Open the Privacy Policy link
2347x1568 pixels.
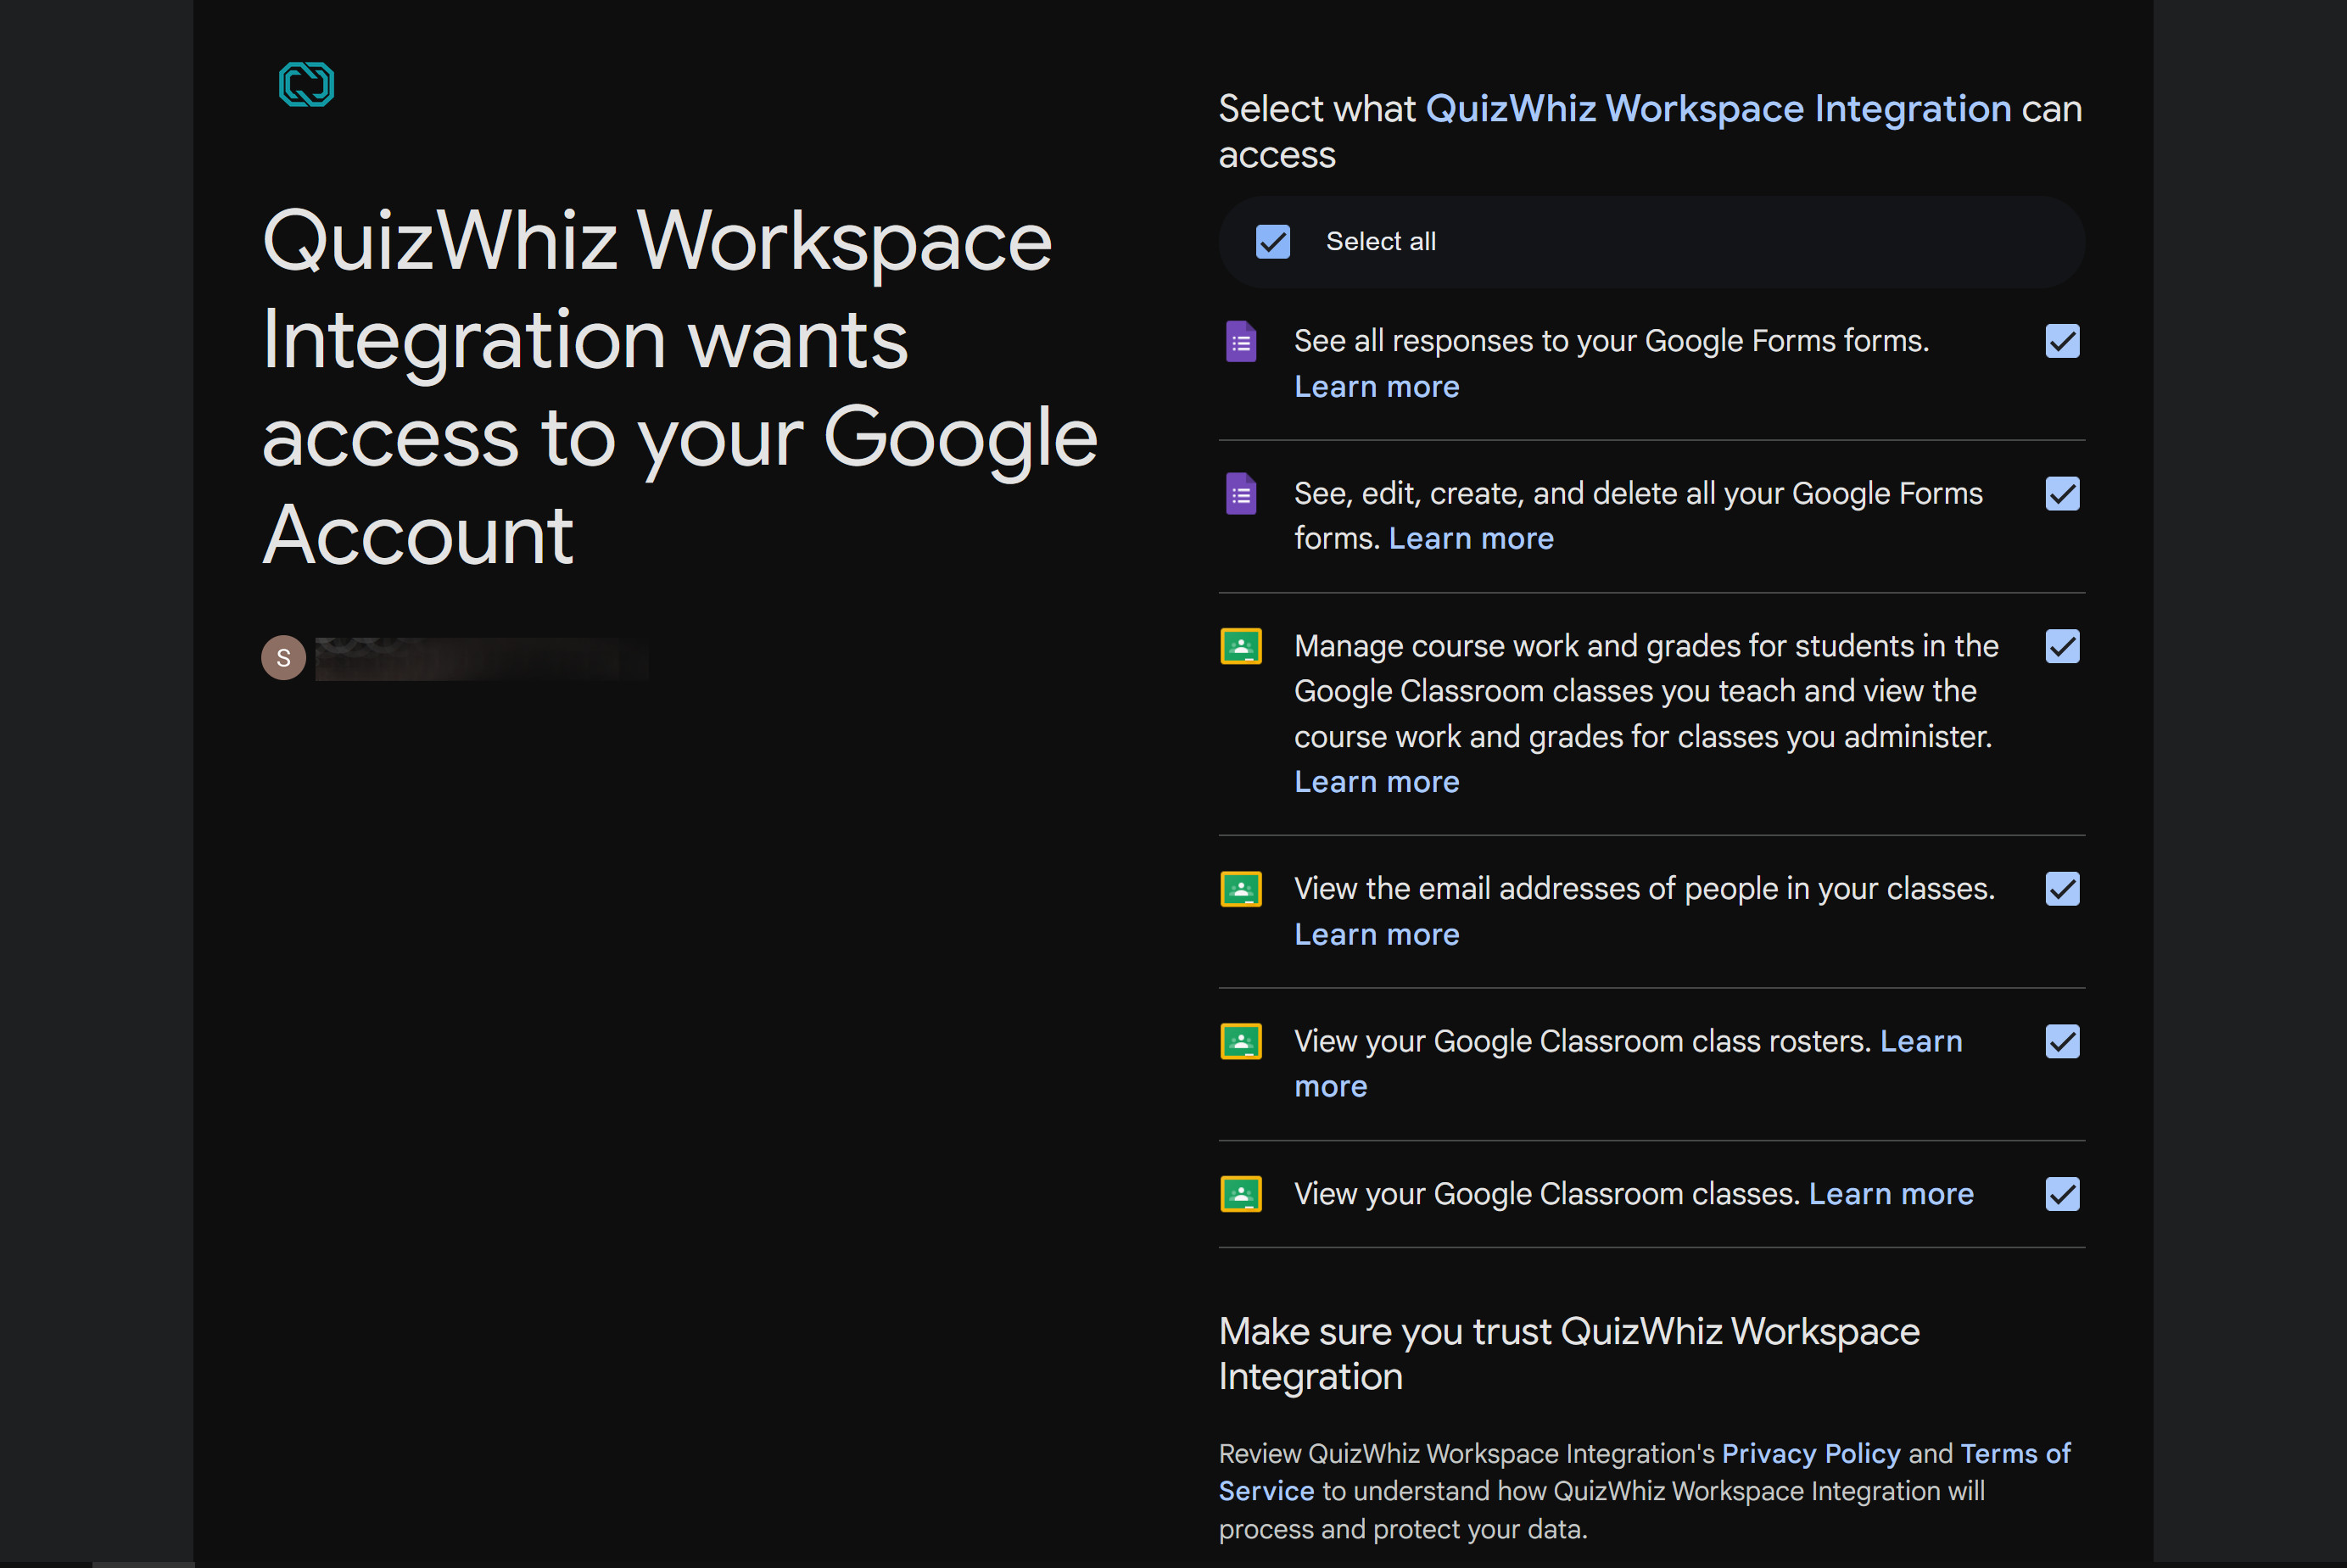coord(1810,1453)
